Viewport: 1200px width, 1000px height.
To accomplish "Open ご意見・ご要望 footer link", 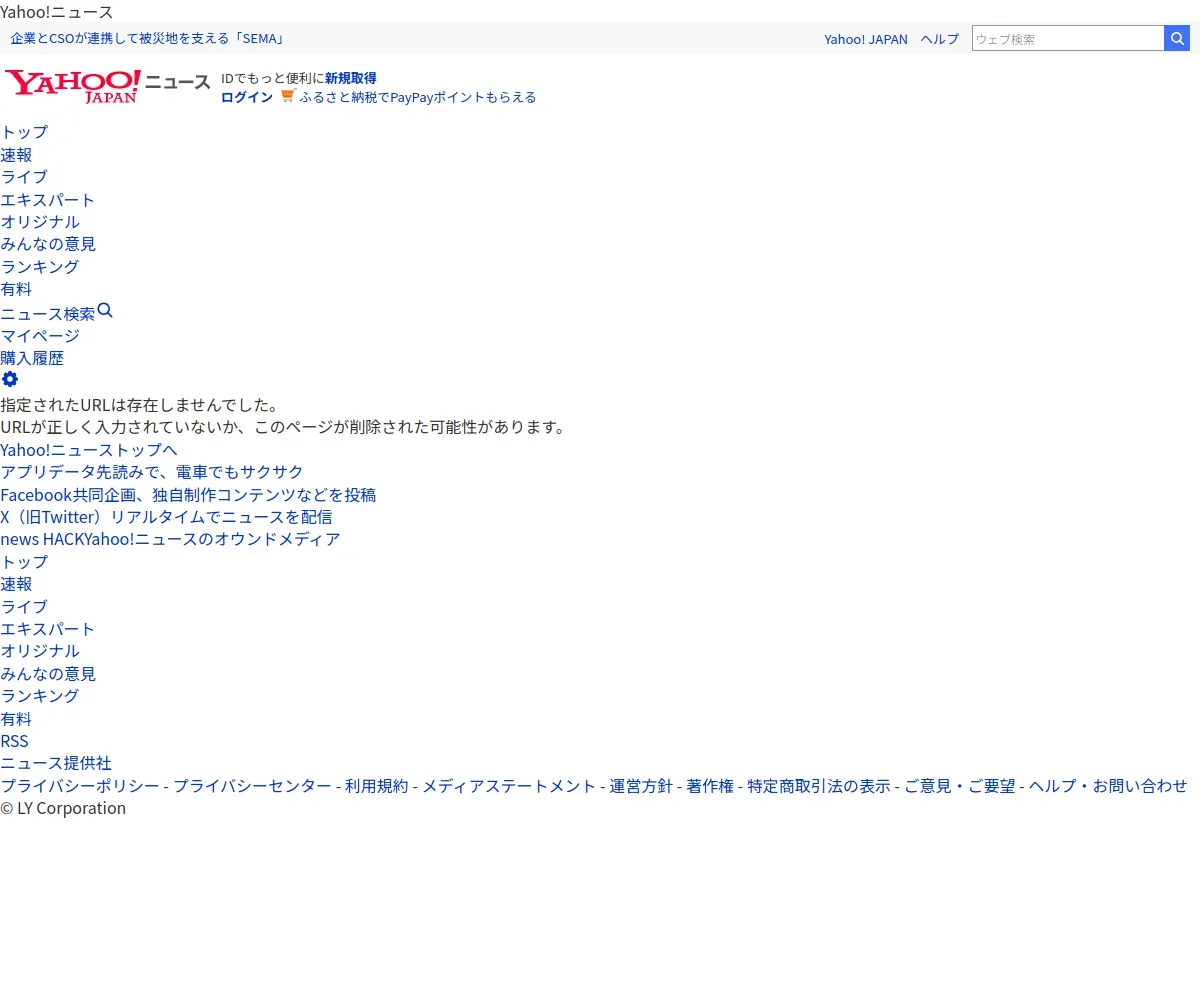I will [960, 786].
